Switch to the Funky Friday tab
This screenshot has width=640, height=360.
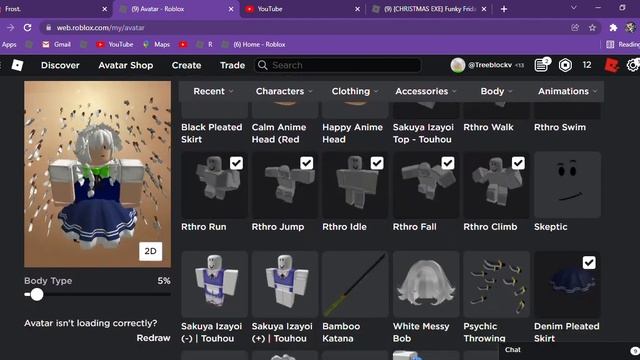tap(429, 9)
